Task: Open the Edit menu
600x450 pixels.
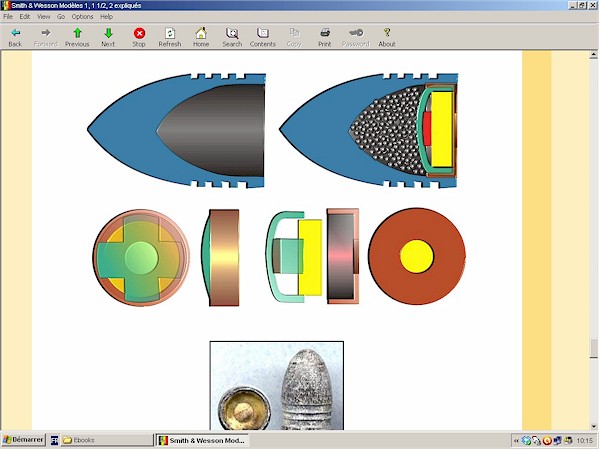Action: pyautogui.click(x=24, y=17)
